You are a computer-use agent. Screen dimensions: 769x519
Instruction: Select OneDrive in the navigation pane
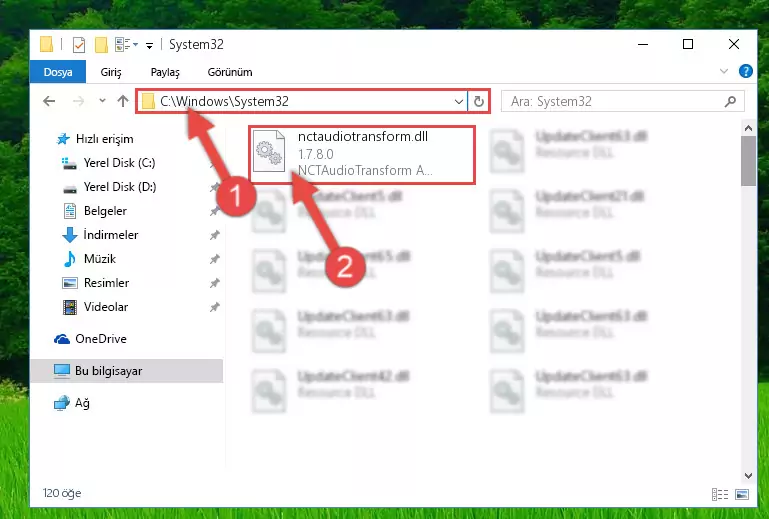coord(91,339)
